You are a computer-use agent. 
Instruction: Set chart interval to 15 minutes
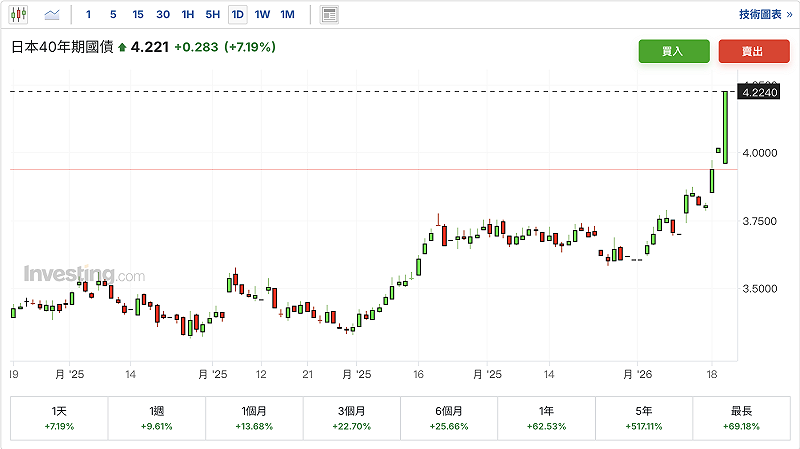pos(137,14)
